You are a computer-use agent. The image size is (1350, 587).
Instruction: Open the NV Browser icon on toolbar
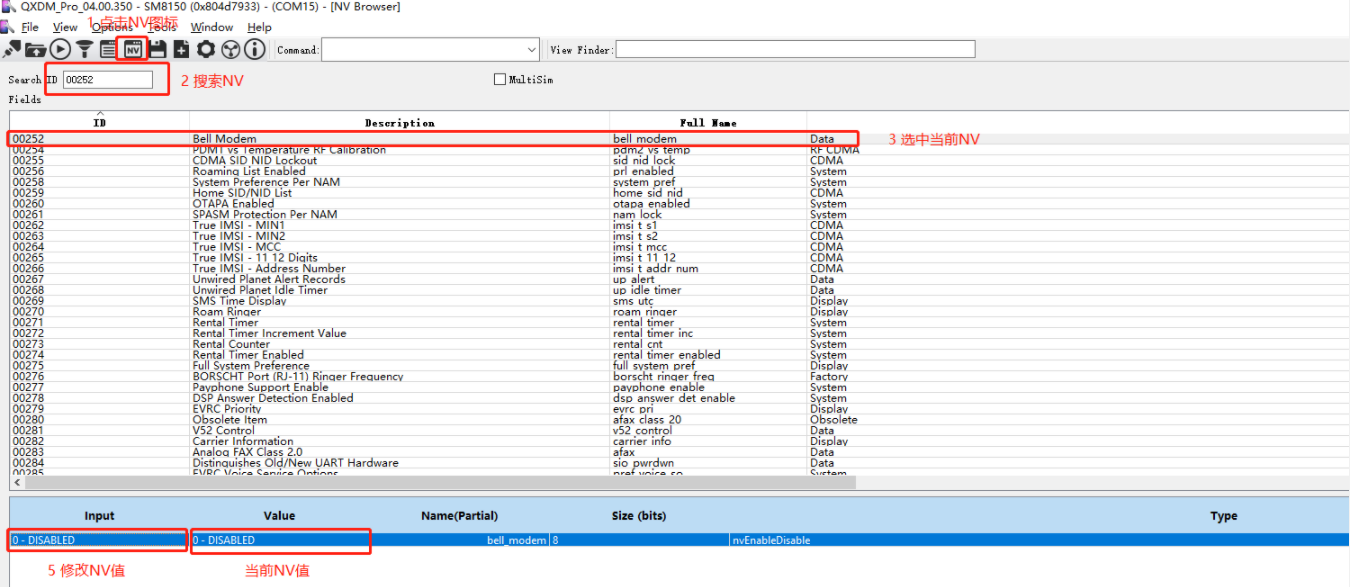tap(132, 48)
